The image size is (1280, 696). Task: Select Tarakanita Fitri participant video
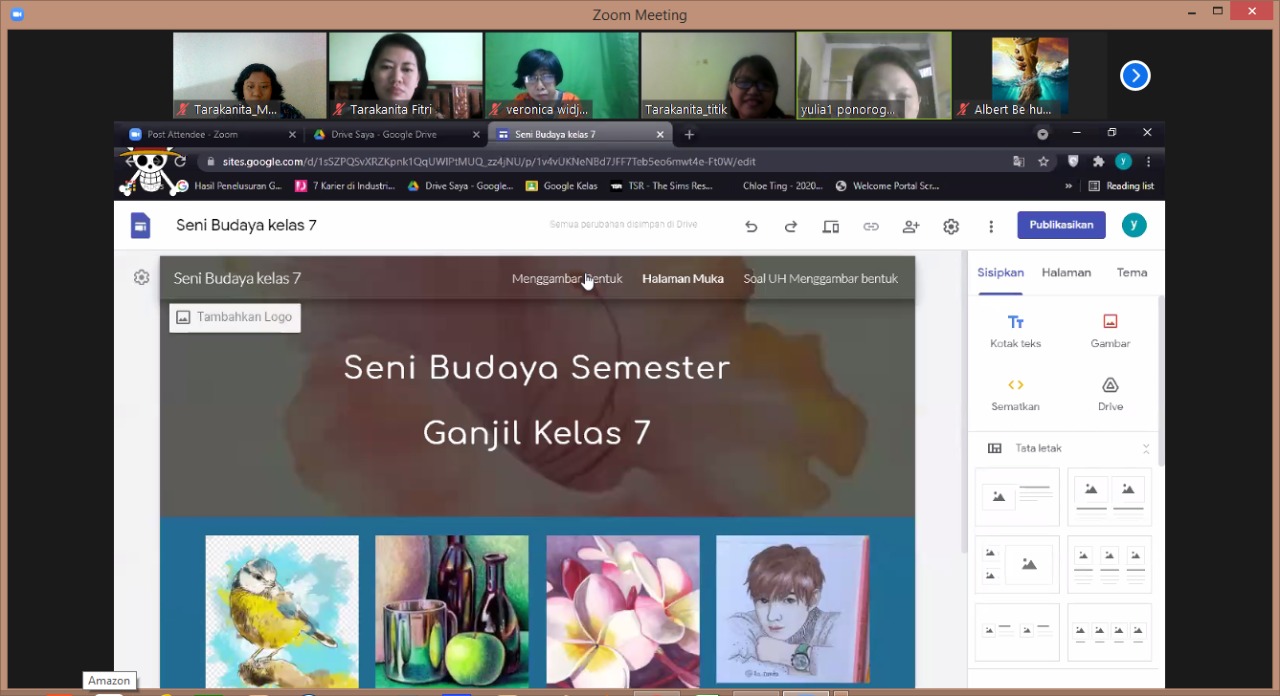coord(405,76)
